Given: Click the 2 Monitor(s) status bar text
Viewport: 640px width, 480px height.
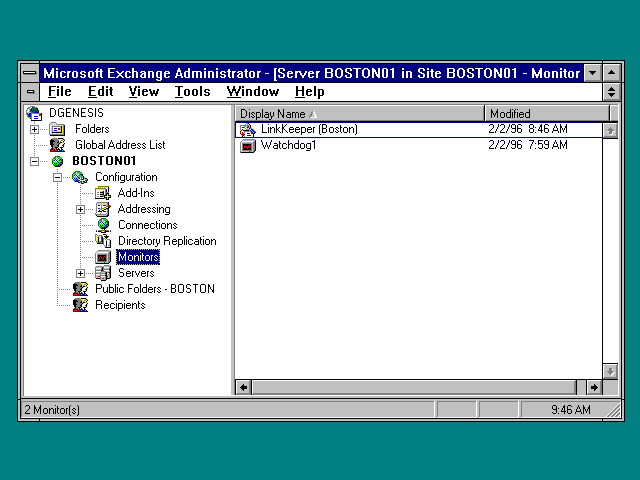Looking at the screenshot, I should tap(52, 410).
